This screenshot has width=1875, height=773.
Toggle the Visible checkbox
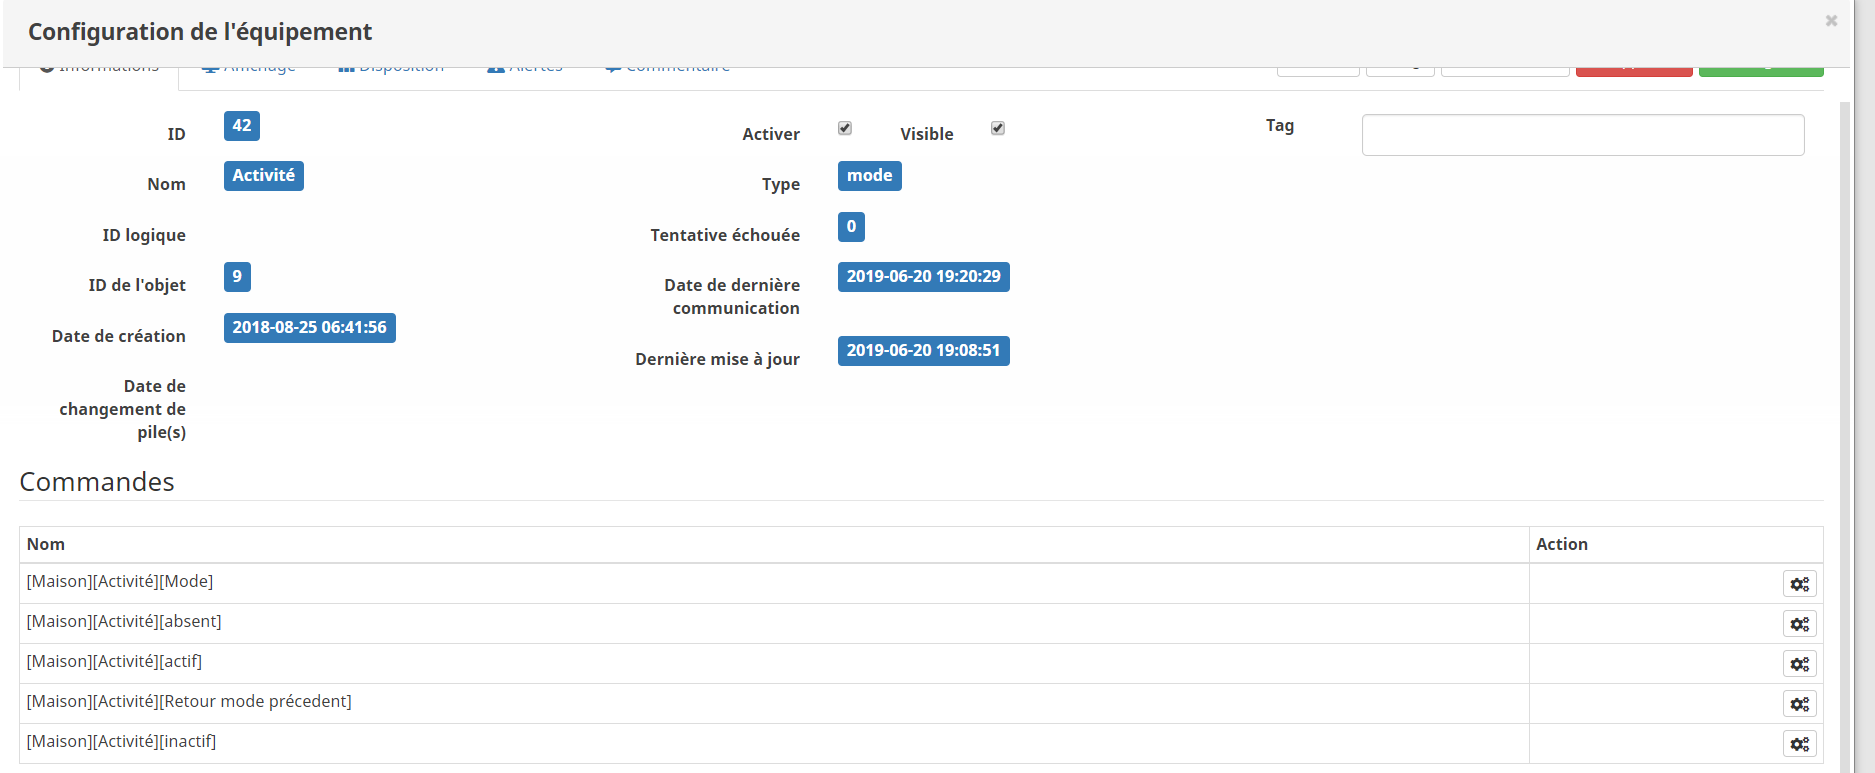coord(998,128)
